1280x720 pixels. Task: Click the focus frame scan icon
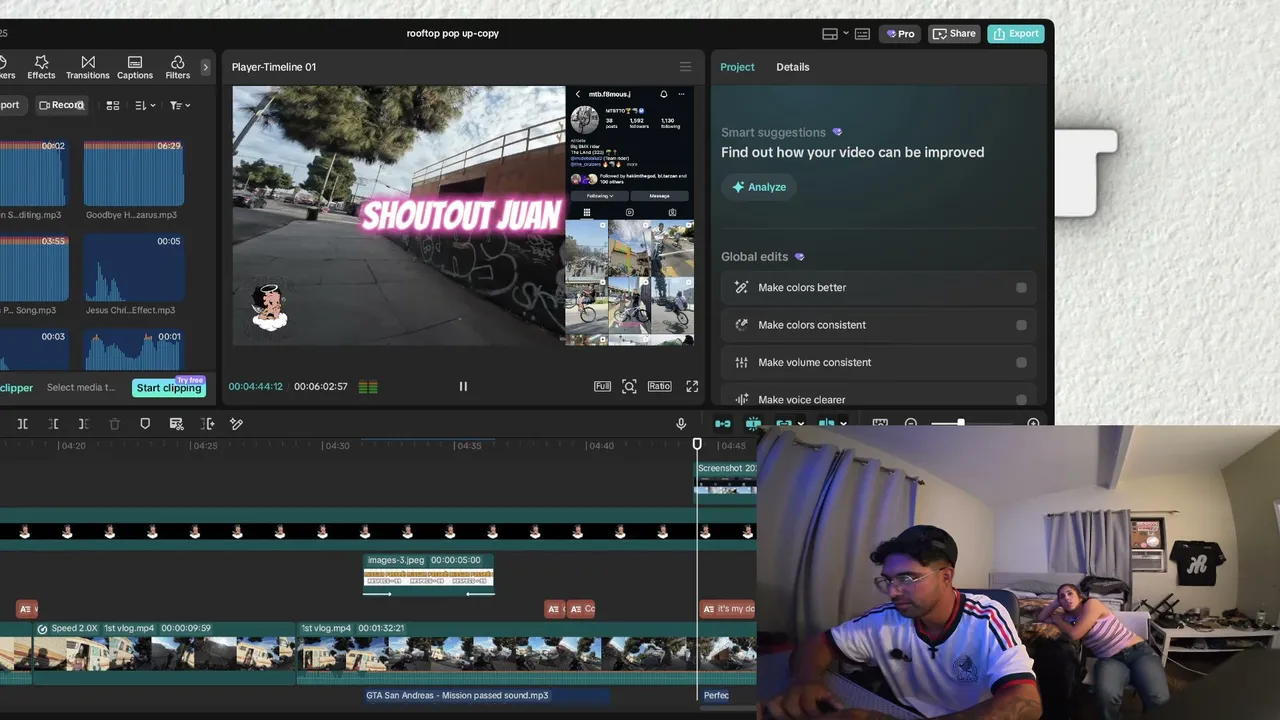(x=629, y=386)
